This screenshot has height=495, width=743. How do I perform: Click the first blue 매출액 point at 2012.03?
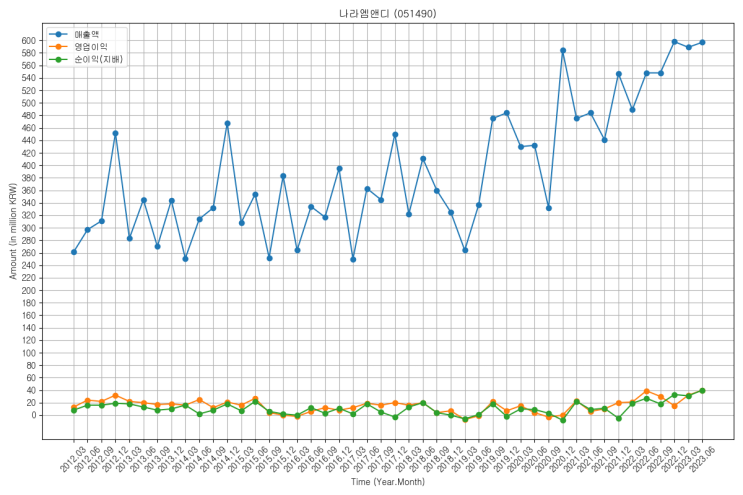pyautogui.click(x=74, y=252)
